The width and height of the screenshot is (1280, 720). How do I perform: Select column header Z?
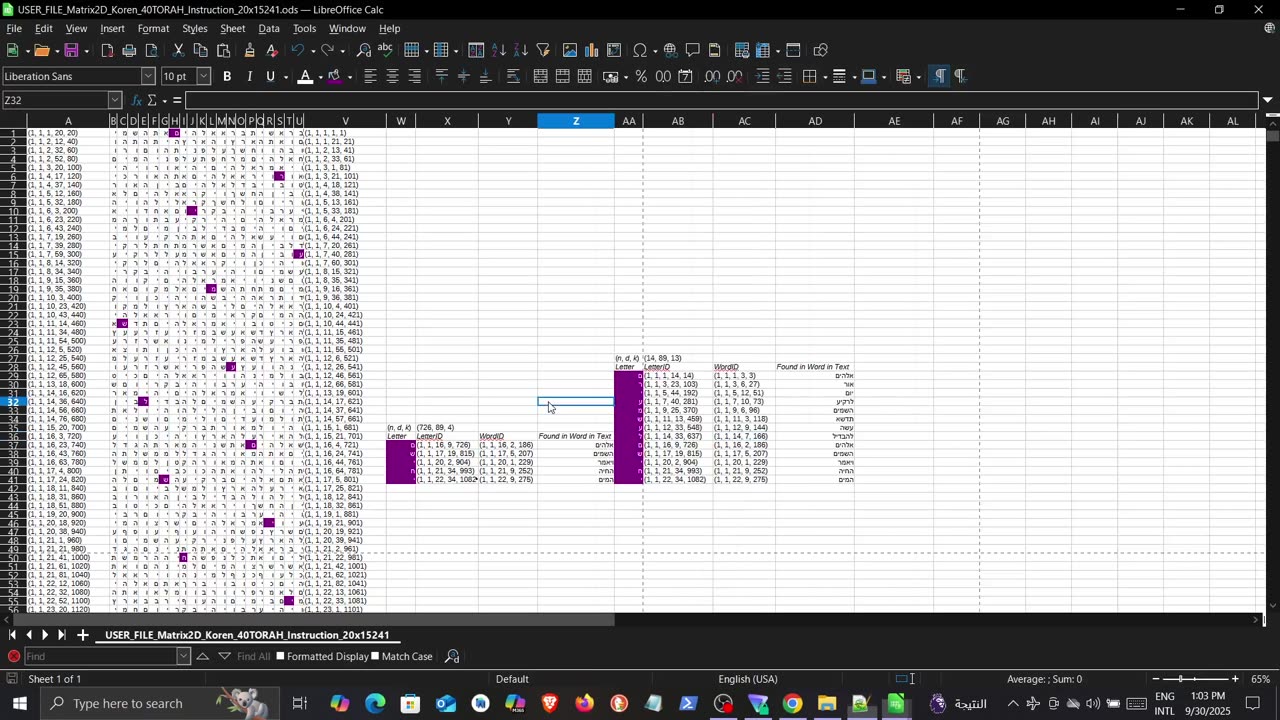(x=576, y=121)
